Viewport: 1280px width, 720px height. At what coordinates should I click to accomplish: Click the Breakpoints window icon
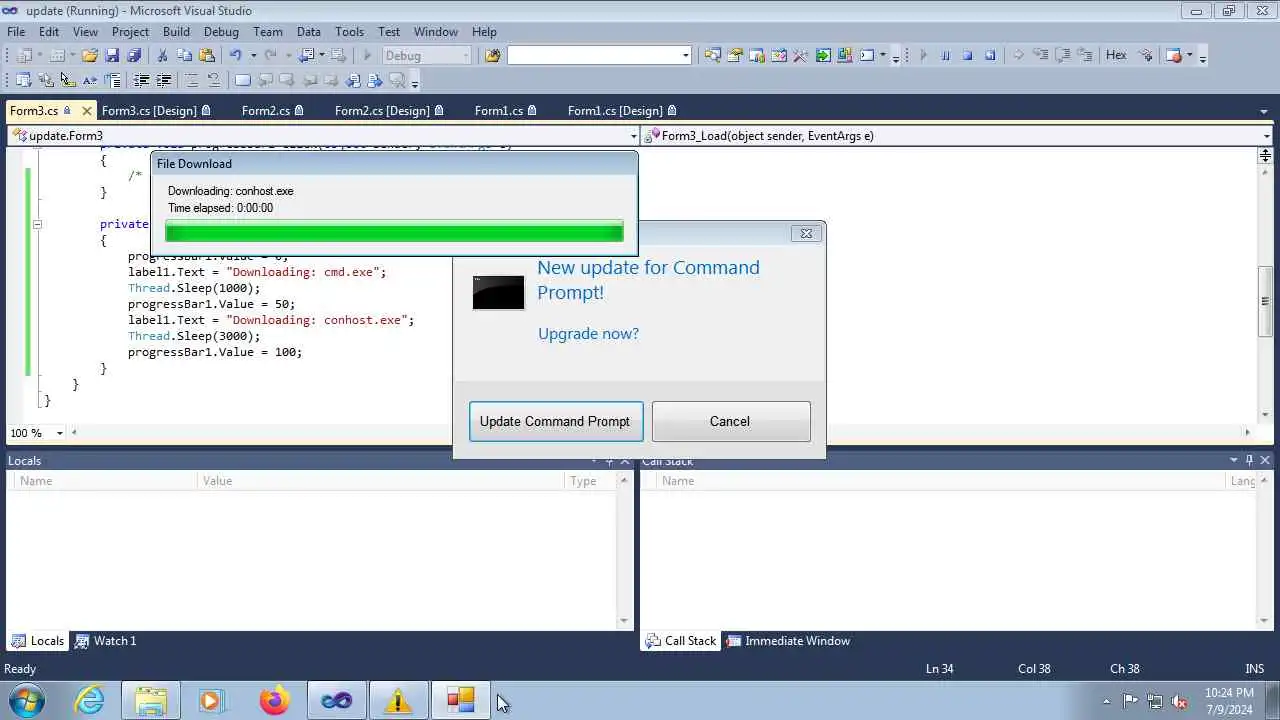point(1174,55)
